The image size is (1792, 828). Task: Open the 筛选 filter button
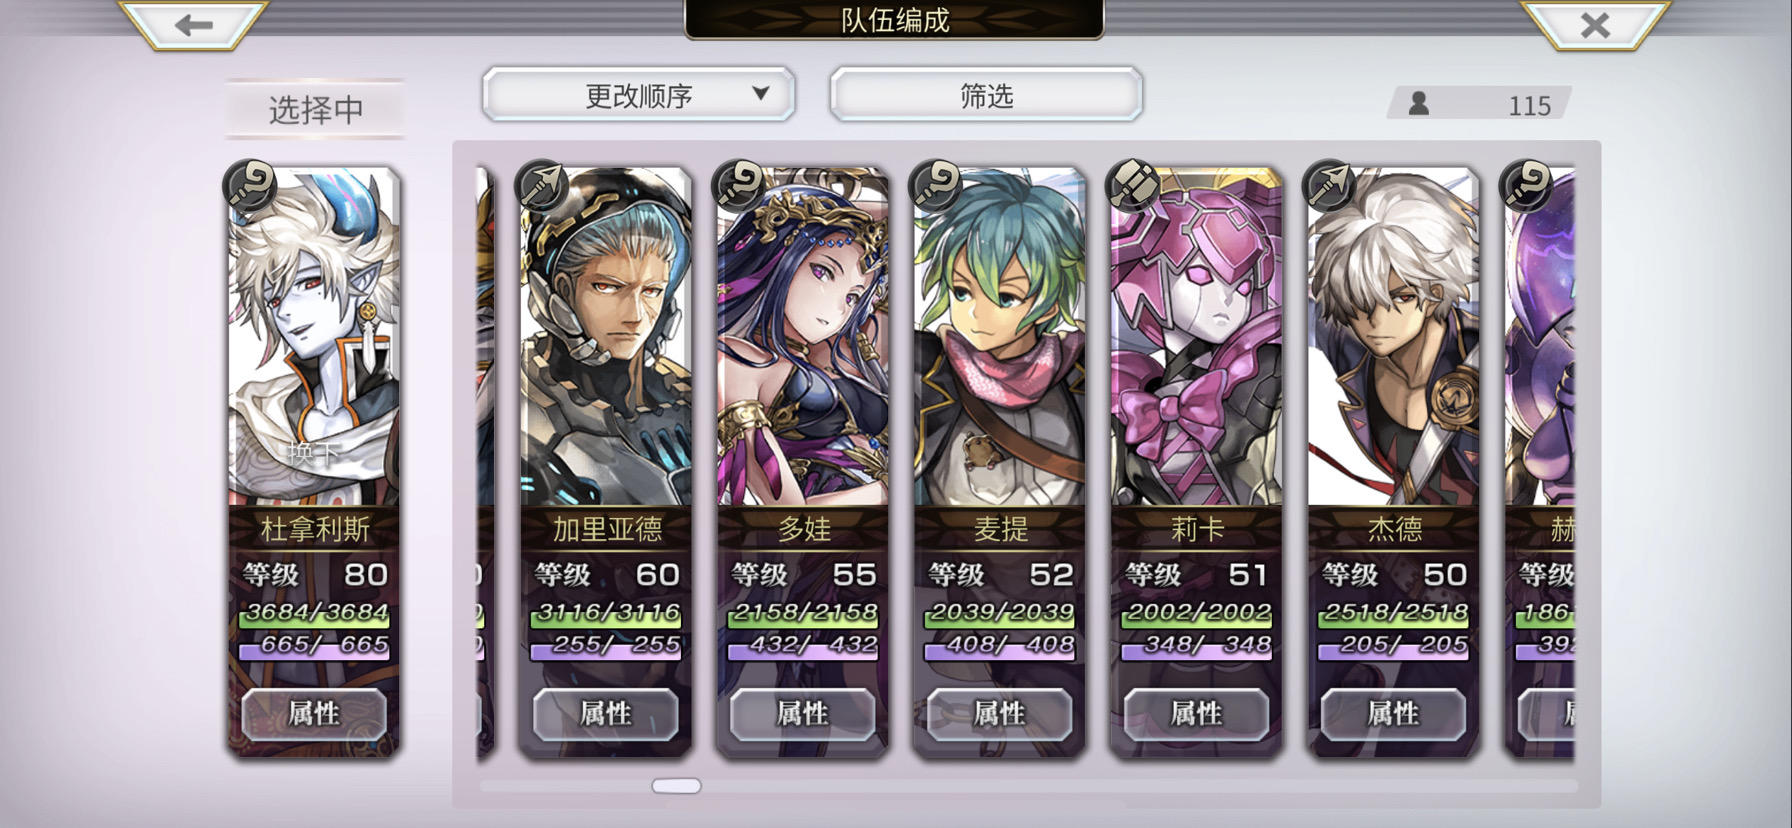986,95
